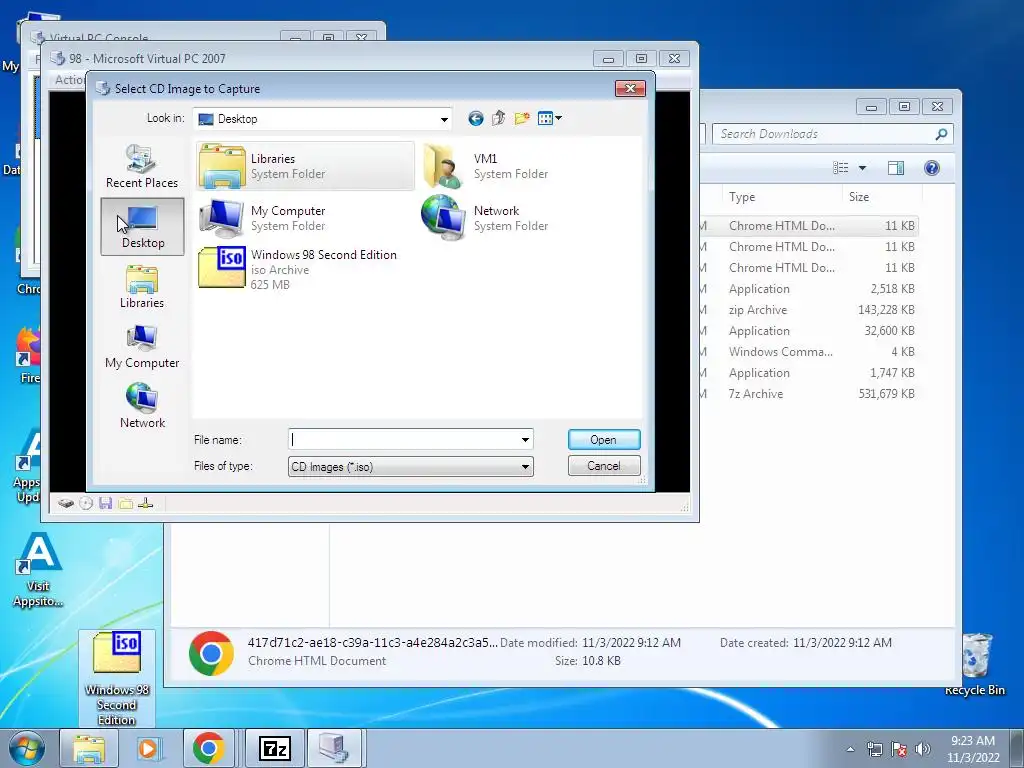Select the Libraries system folder in file list
1024x768 pixels.
coord(305,166)
